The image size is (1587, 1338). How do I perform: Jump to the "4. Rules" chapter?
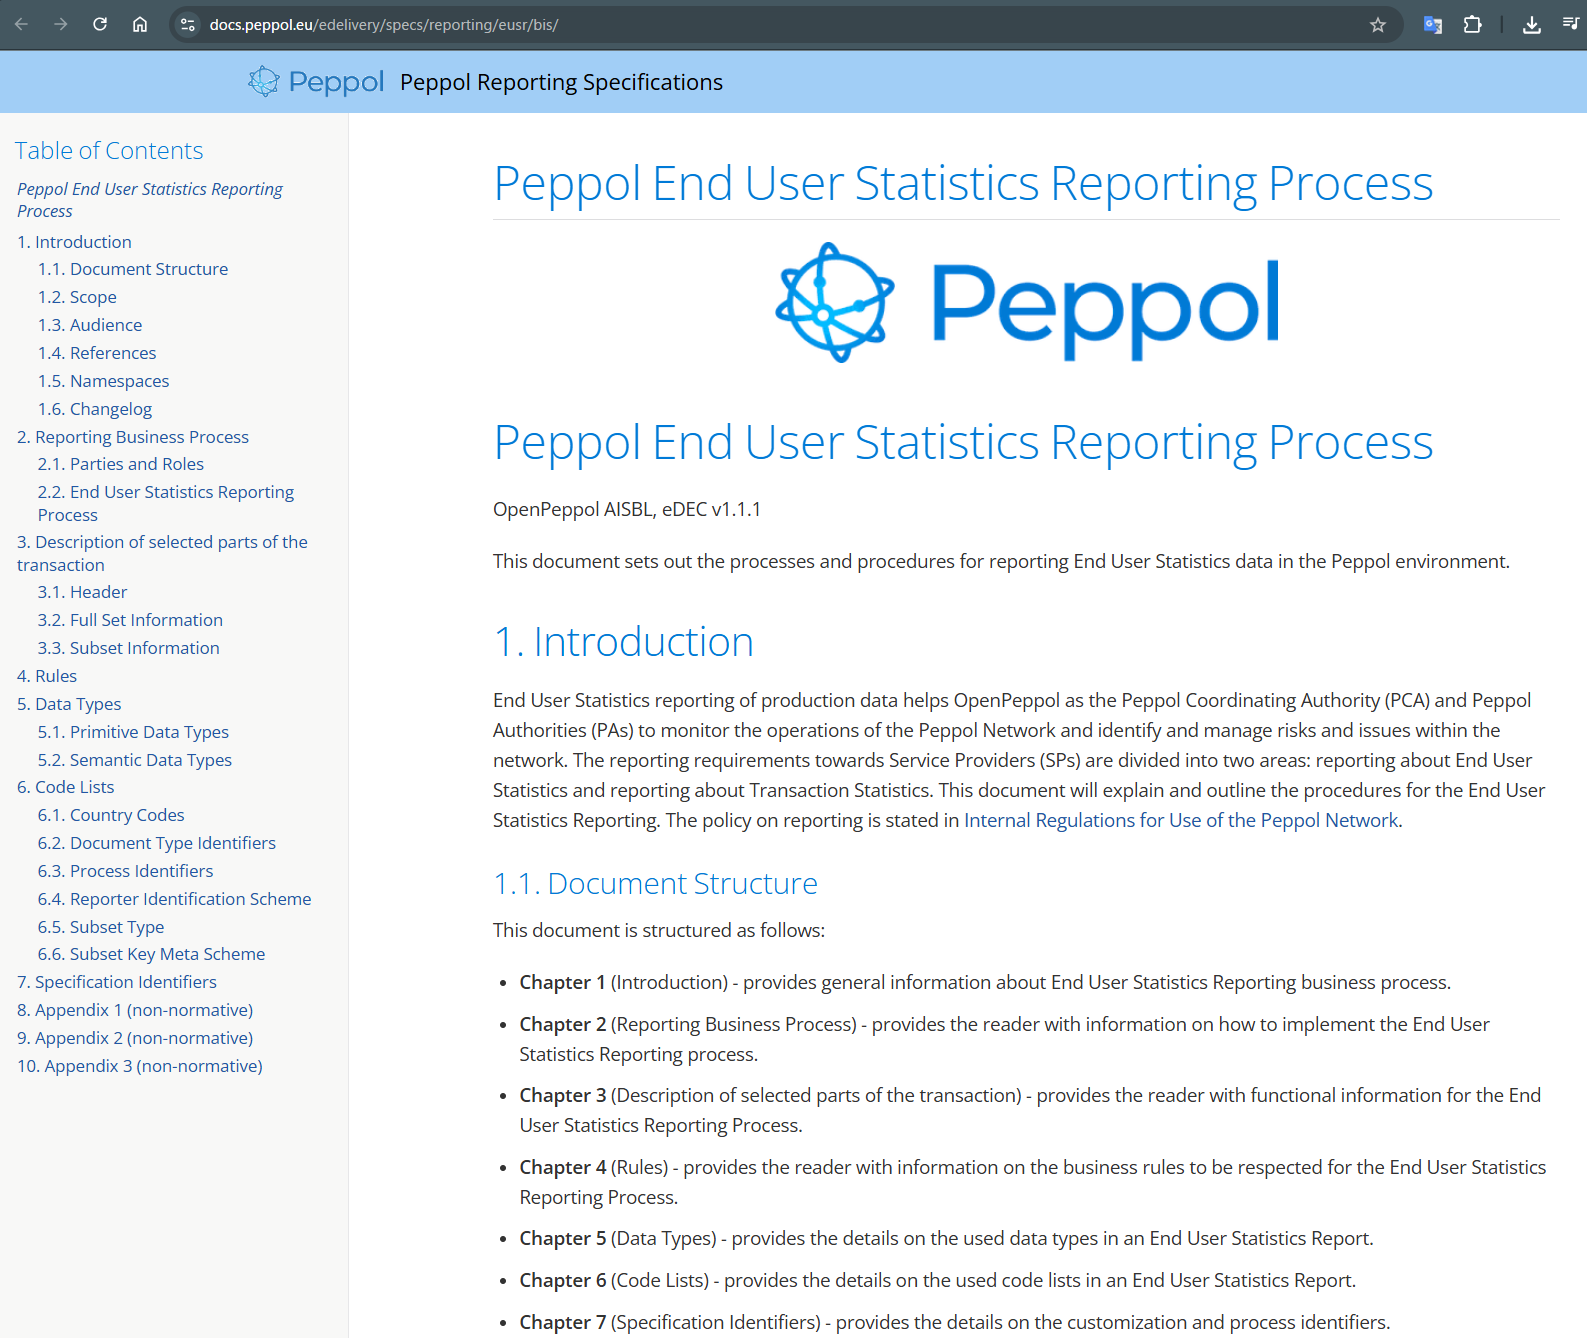point(47,675)
